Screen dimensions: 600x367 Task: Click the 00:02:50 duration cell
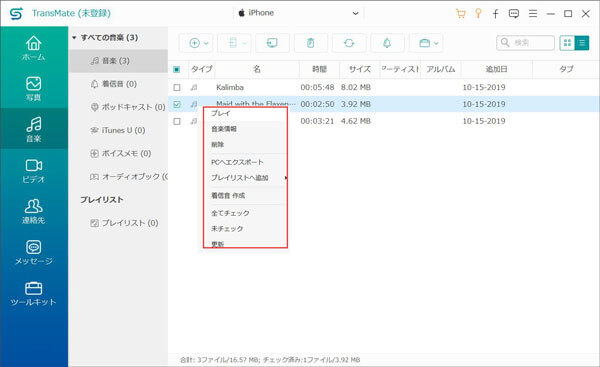(x=317, y=104)
